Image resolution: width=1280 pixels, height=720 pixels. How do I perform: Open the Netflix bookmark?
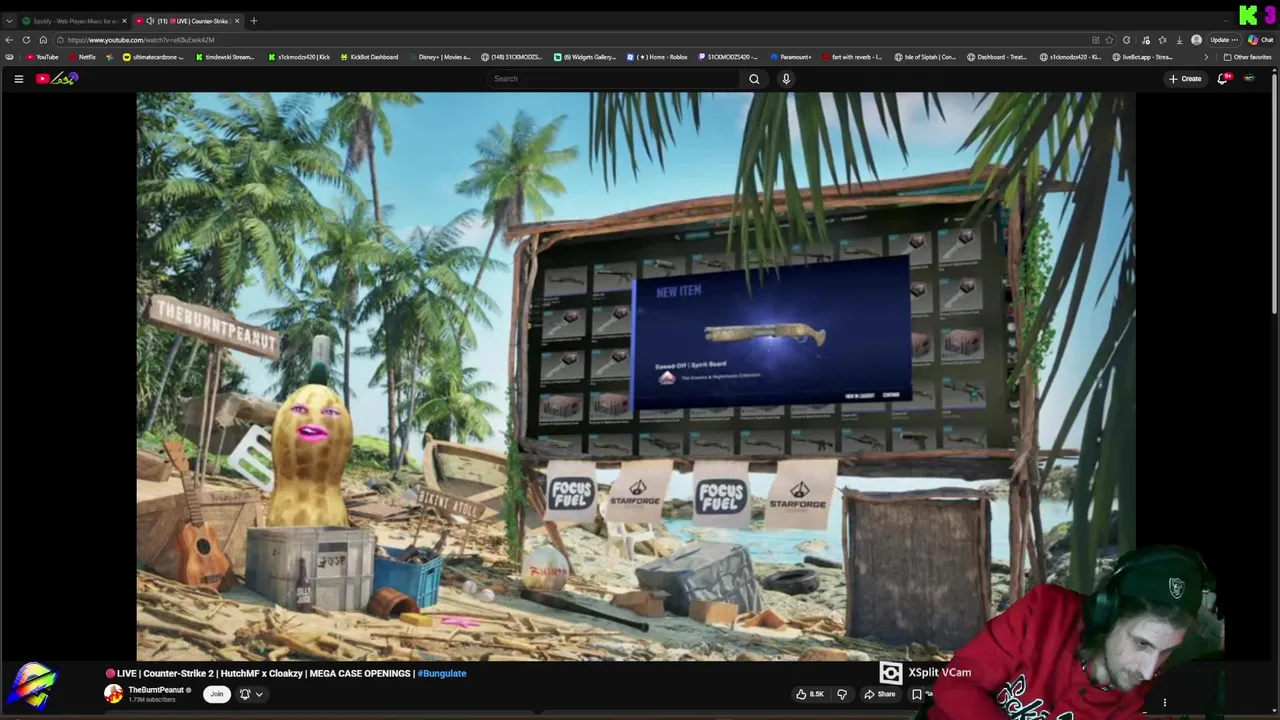tap(81, 57)
